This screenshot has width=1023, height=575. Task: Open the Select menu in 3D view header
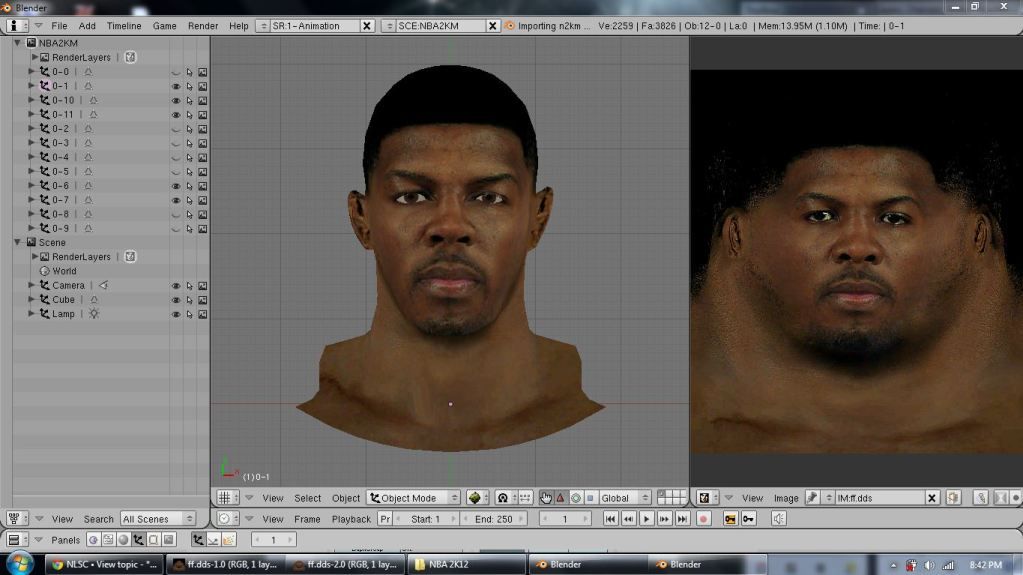(307, 498)
